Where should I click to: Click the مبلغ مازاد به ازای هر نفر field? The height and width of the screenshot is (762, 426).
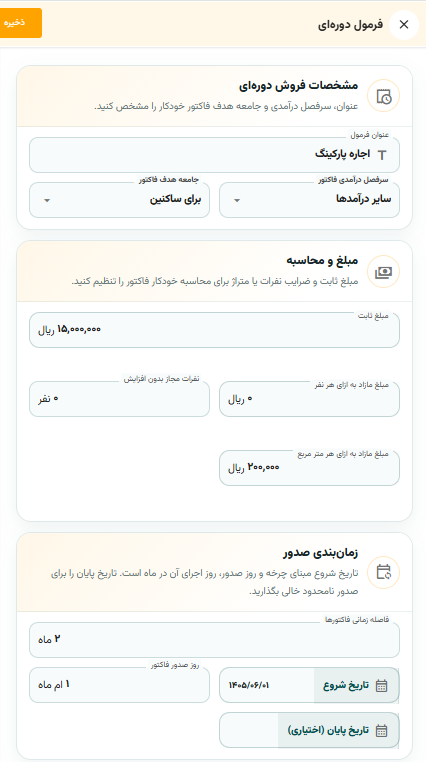point(309,399)
